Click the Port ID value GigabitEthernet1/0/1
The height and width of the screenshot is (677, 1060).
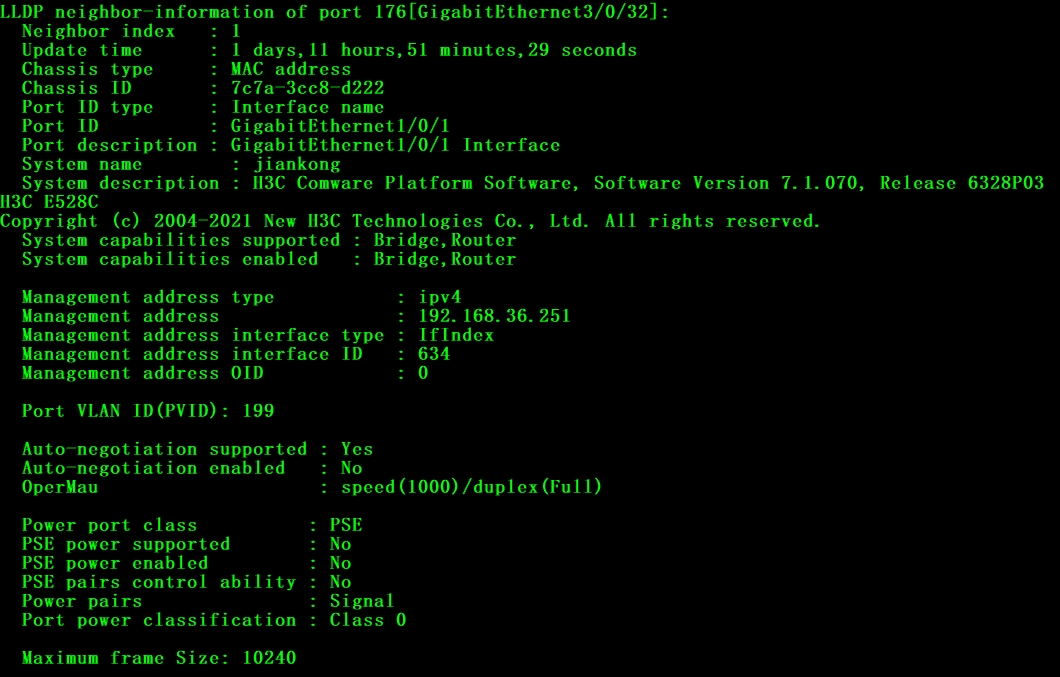pyautogui.click(x=341, y=126)
